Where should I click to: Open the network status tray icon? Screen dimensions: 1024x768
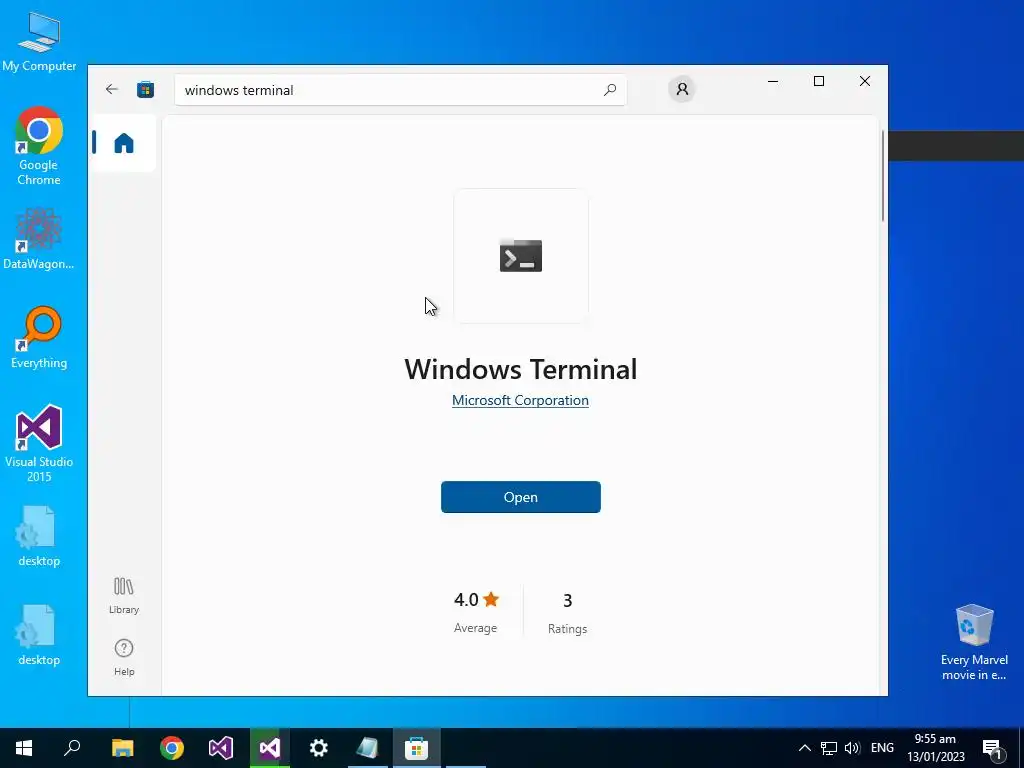coord(829,748)
